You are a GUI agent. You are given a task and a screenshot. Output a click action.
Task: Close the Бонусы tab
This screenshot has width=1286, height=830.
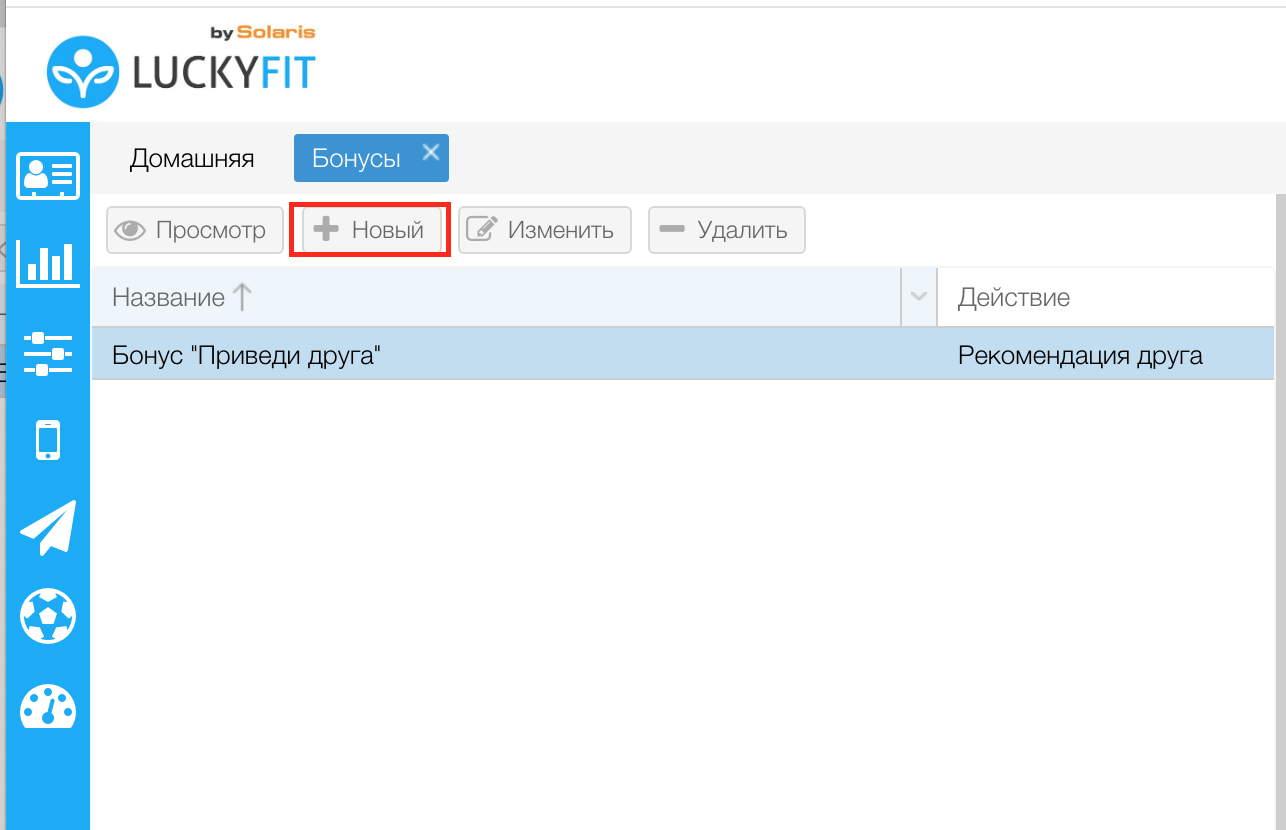(430, 152)
